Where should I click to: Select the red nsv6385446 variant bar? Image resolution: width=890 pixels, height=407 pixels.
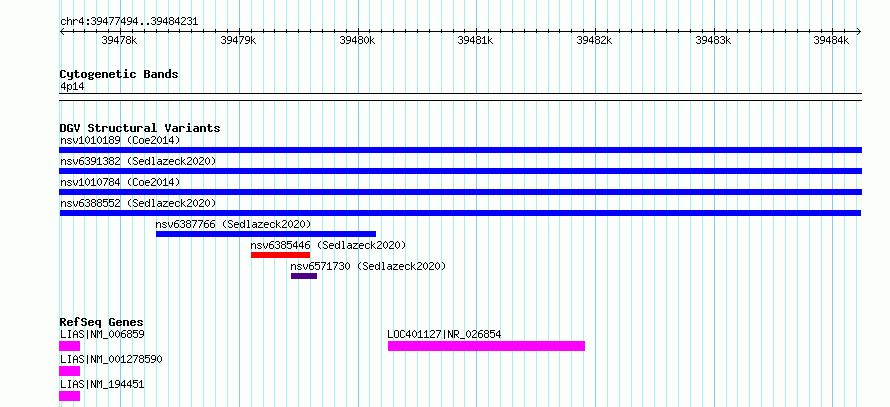coord(280,255)
